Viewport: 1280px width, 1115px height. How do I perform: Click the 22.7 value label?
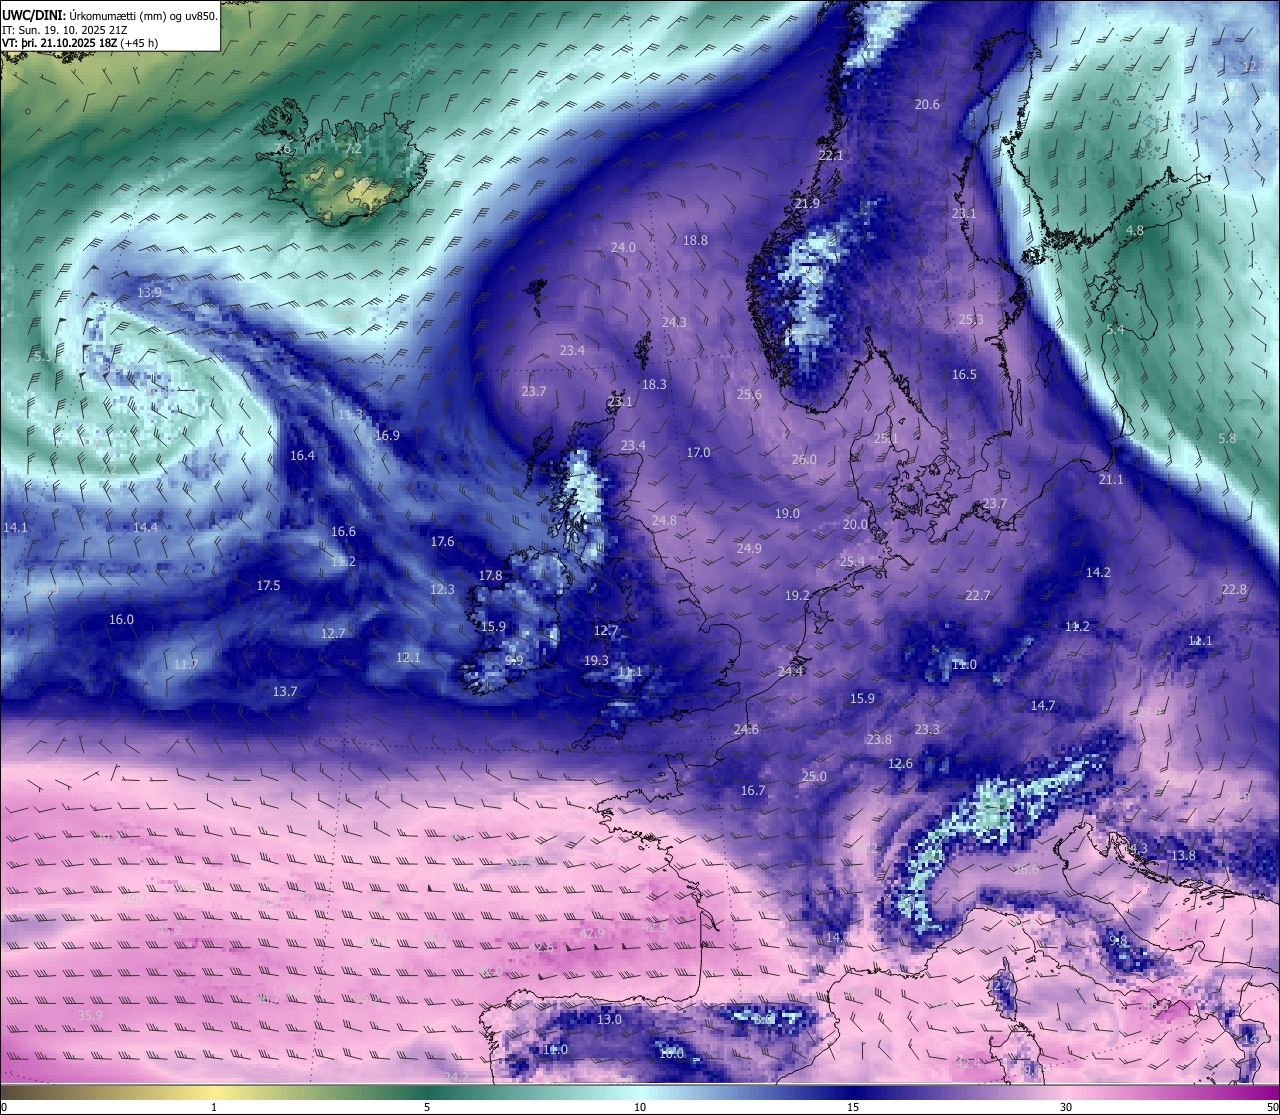(977, 595)
